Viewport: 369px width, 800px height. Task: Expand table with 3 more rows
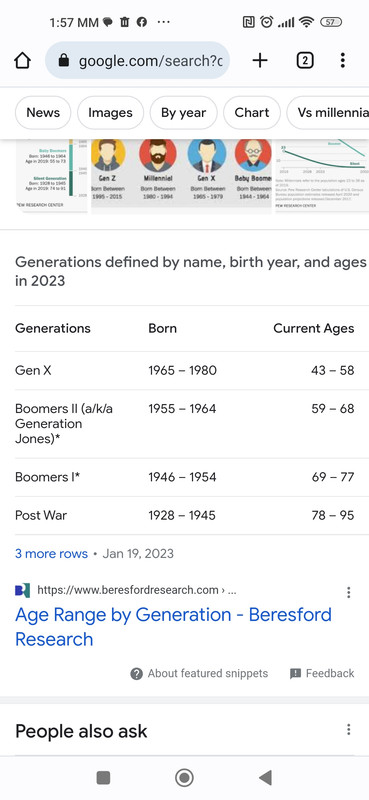pyautogui.click(x=51, y=554)
